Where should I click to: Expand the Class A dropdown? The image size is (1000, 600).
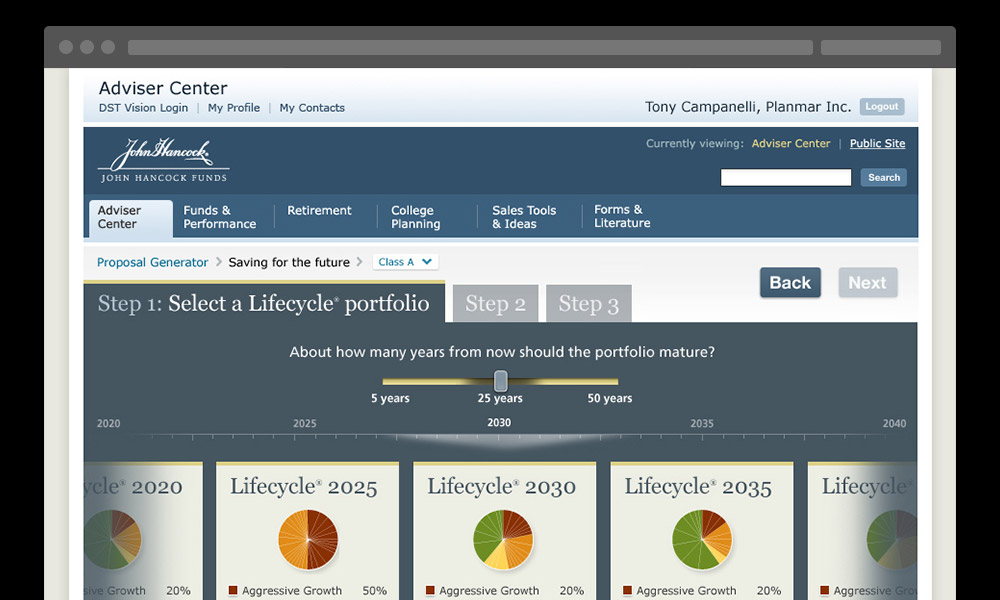coord(405,261)
